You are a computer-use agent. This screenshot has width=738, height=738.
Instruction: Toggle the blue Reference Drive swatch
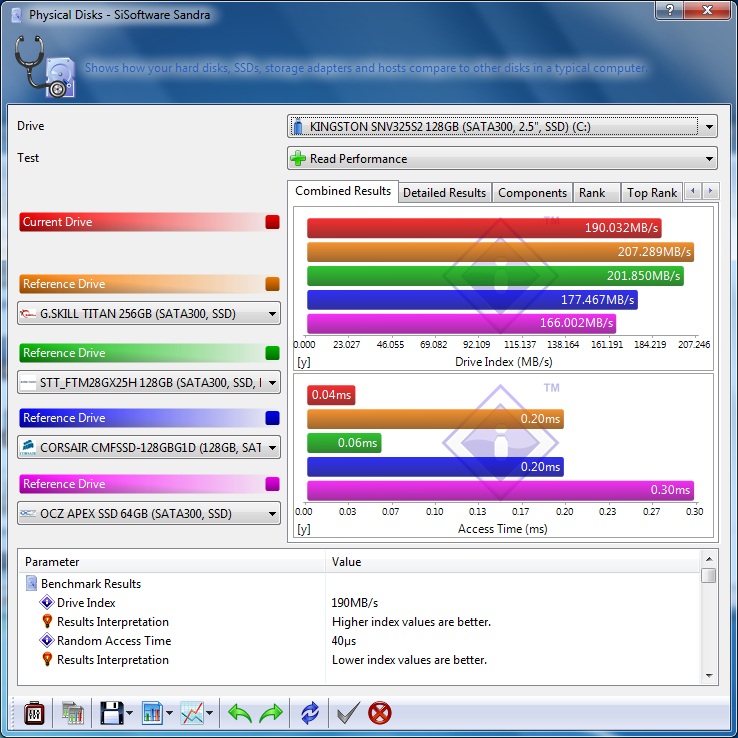[x=273, y=418]
